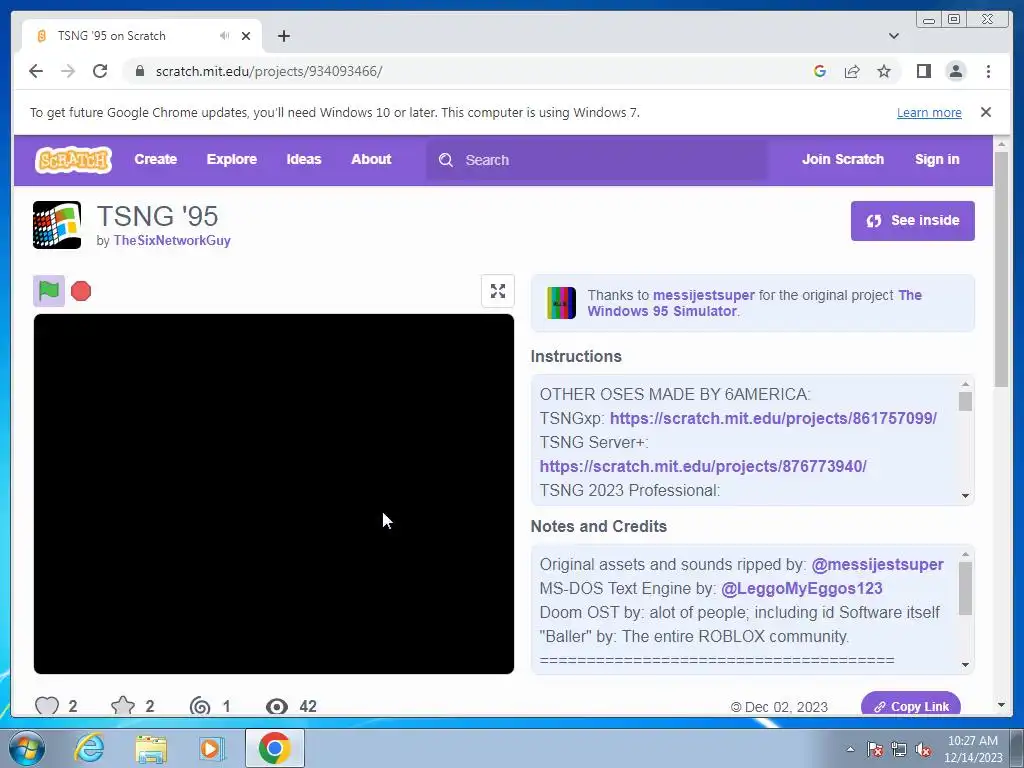This screenshot has width=1024, height=768.
Task: Click the black project stage
Action: [274, 494]
